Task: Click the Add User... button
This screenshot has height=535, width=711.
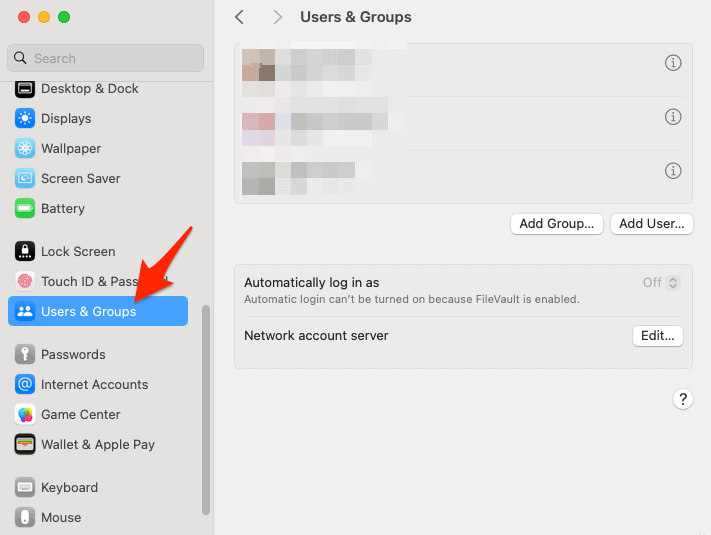Action: 651,224
